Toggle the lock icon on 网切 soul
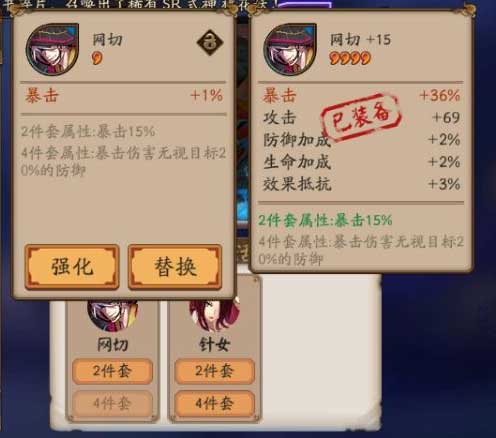 pyautogui.click(x=210, y=42)
